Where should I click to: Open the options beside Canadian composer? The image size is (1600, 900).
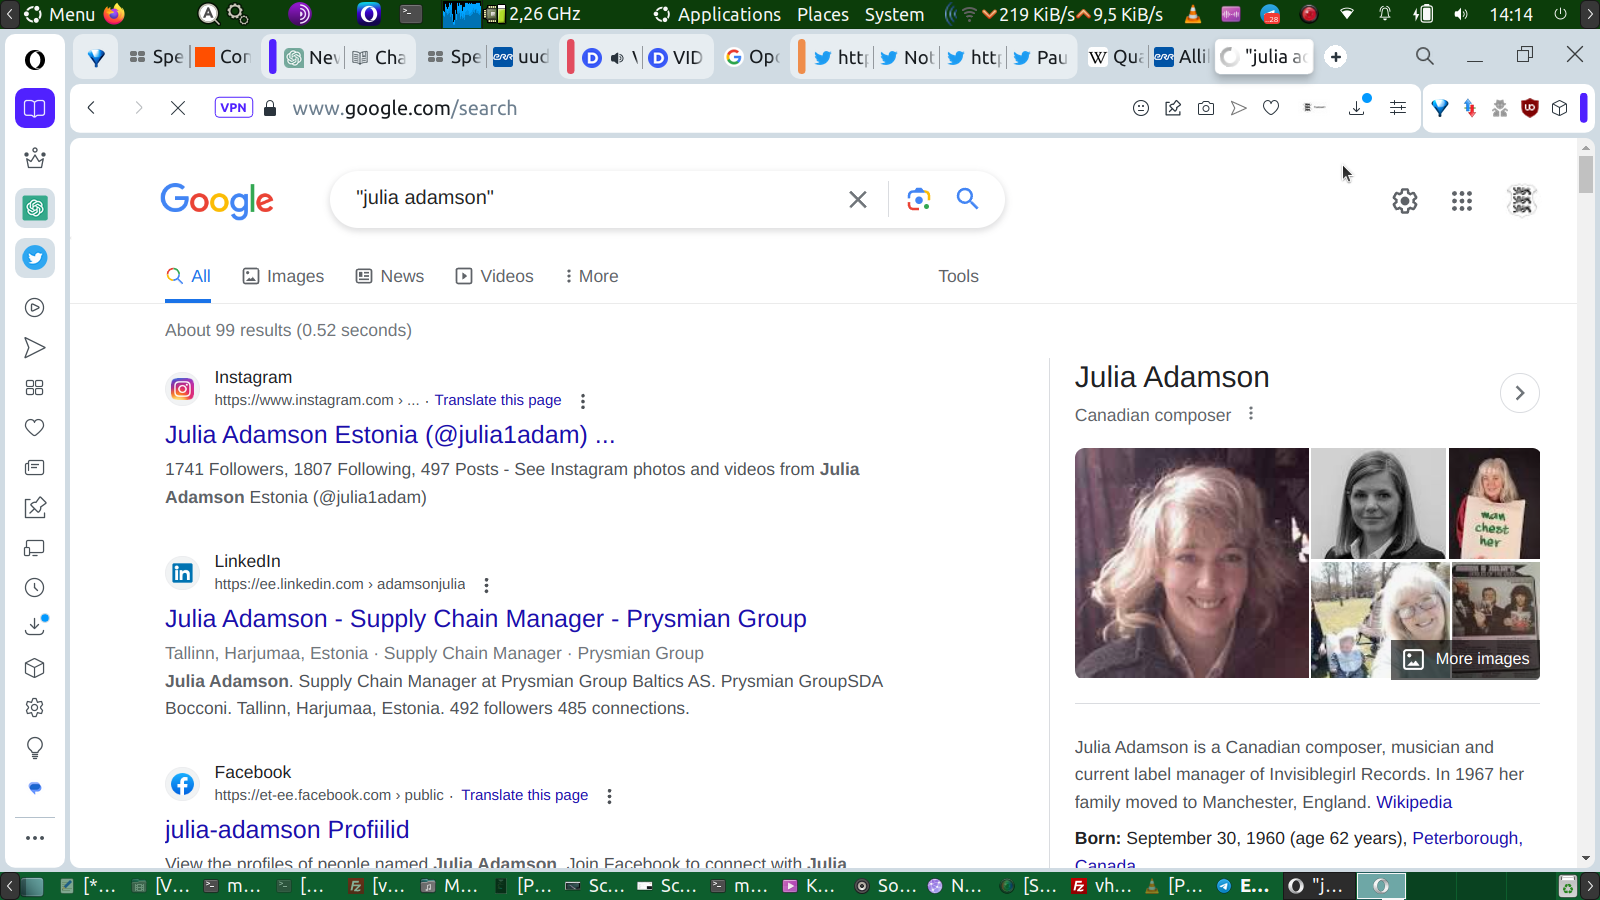coord(1251,414)
